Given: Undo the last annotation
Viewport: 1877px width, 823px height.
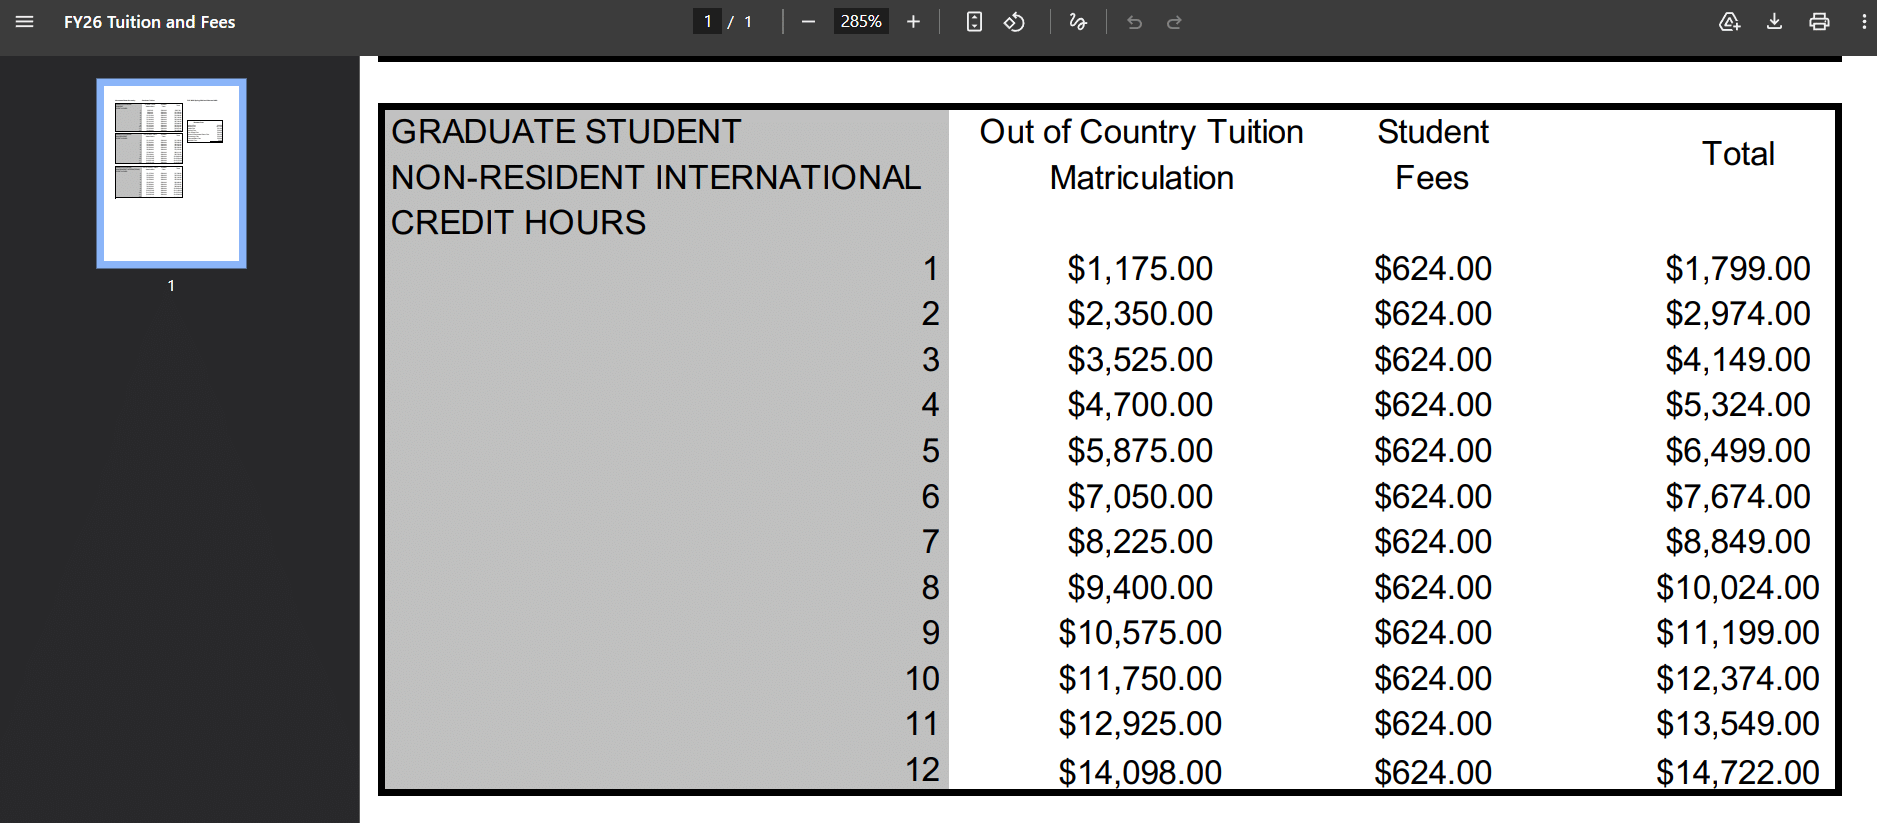Looking at the screenshot, I should coord(1134,22).
